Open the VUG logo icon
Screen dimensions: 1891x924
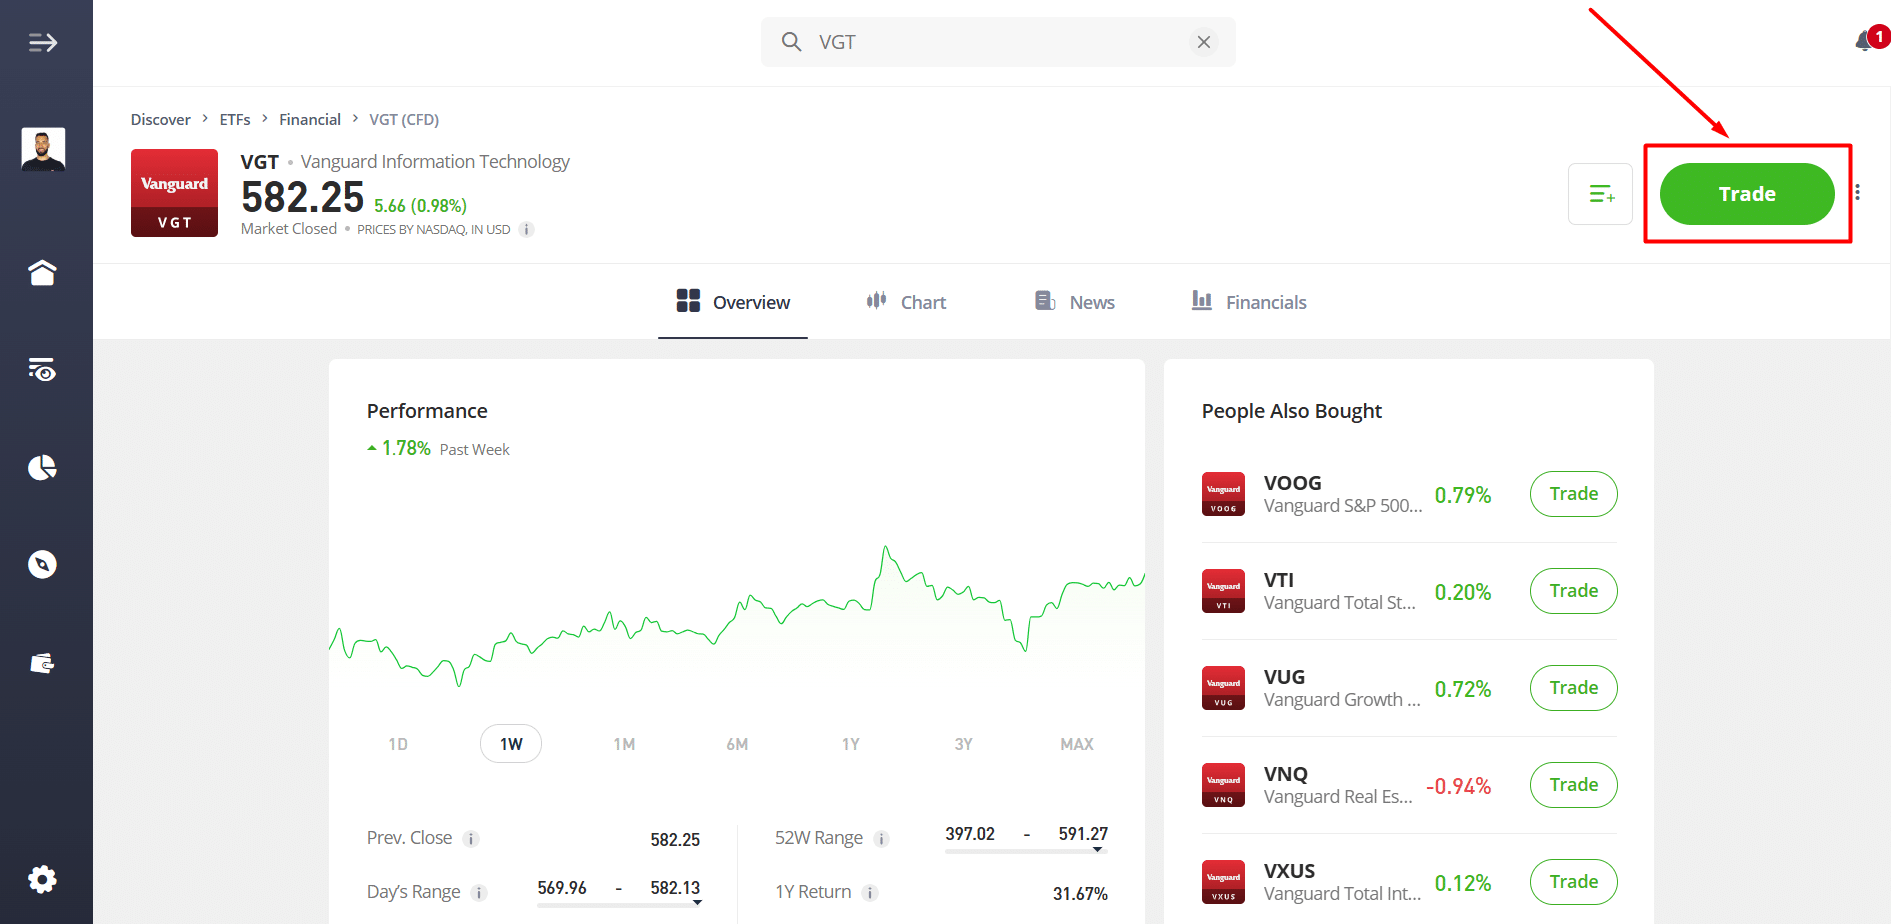pos(1223,688)
